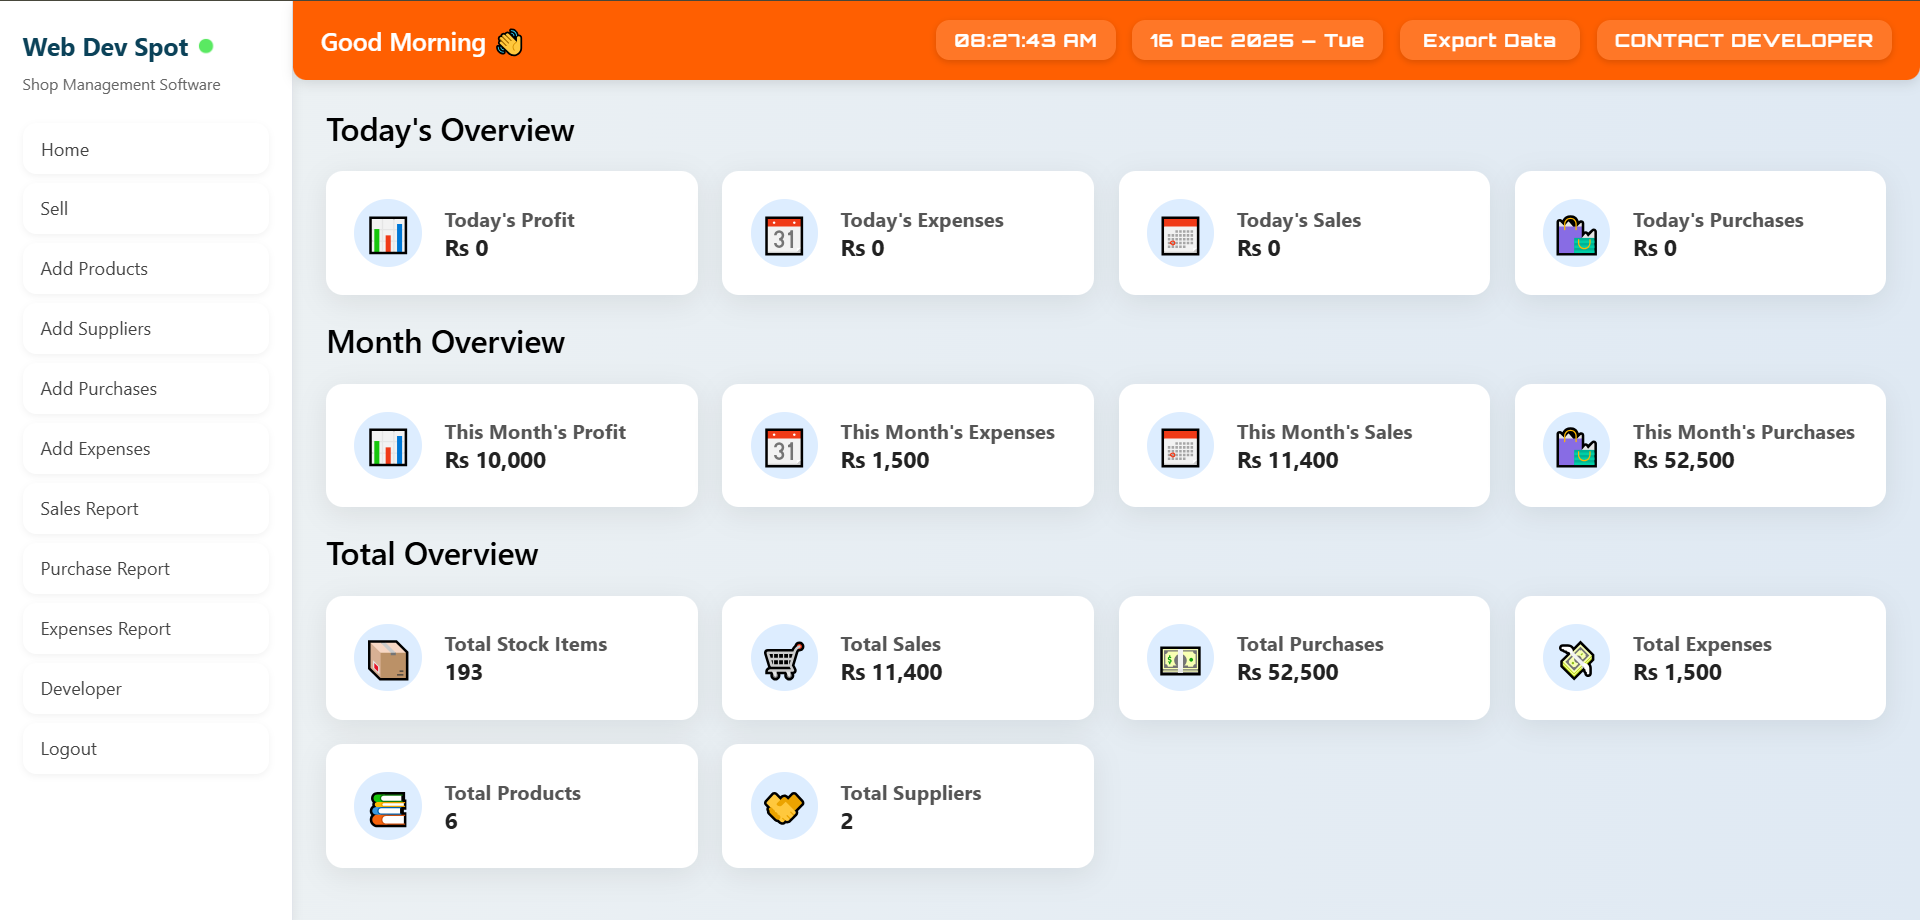Open the Sales Report menu item

click(x=146, y=509)
